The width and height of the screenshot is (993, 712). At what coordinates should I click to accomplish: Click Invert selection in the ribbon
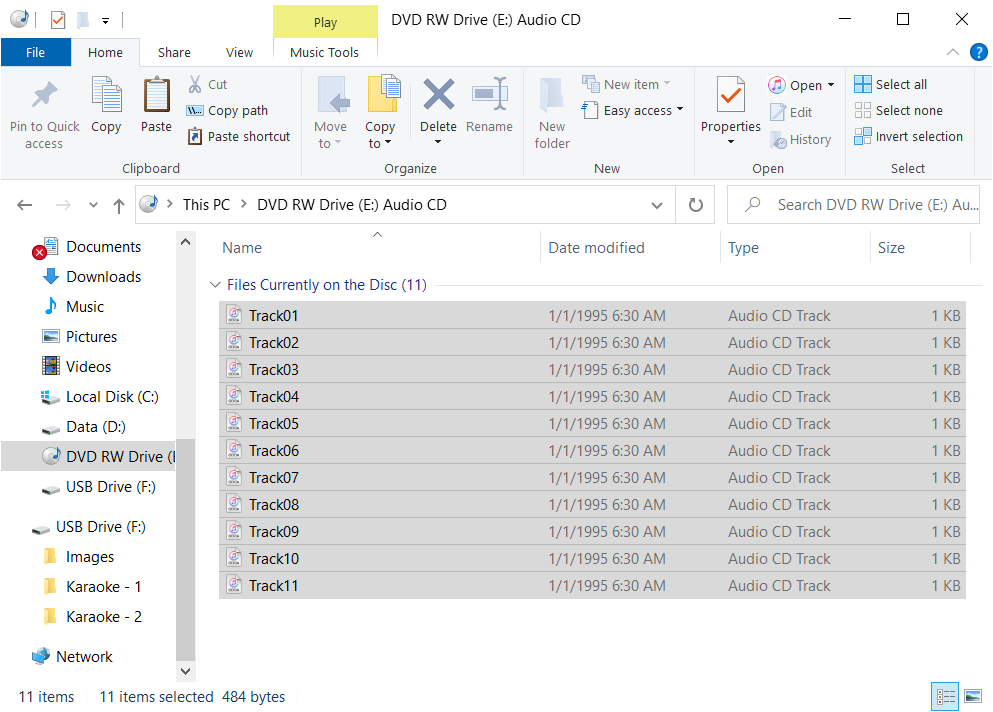click(908, 136)
